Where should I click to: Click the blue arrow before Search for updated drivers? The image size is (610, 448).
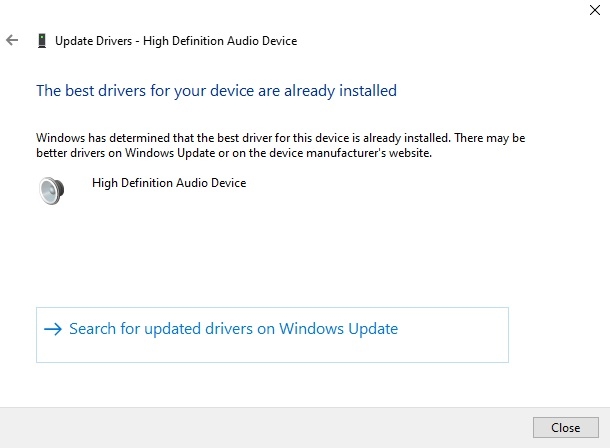[53, 329]
